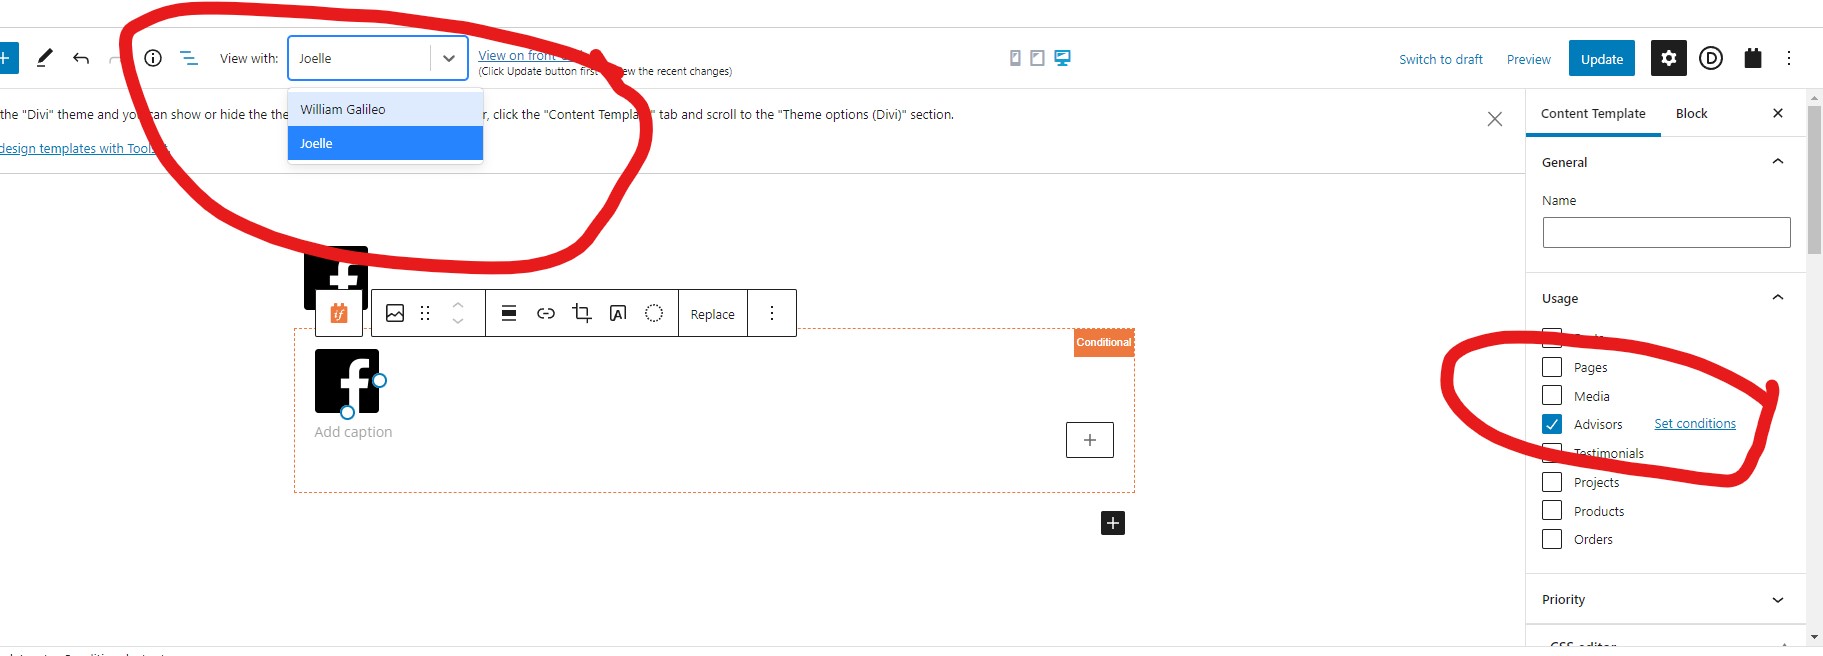Image resolution: width=1823 pixels, height=656 pixels.
Task: Collapse the General section
Action: click(x=1778, y=162)
